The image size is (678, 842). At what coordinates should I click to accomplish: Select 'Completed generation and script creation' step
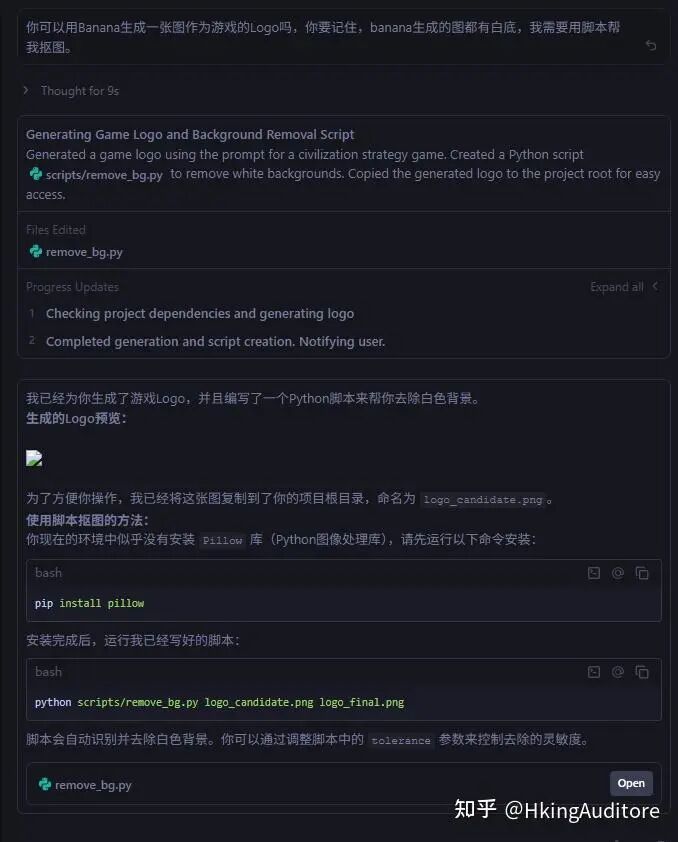(215, 341)
